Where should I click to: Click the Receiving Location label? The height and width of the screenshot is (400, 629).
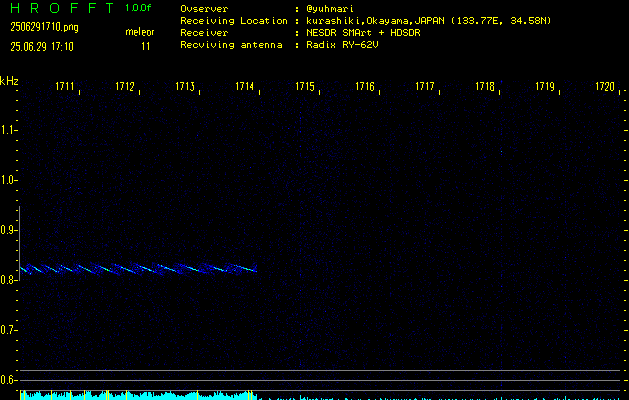(x=234, y=20)
